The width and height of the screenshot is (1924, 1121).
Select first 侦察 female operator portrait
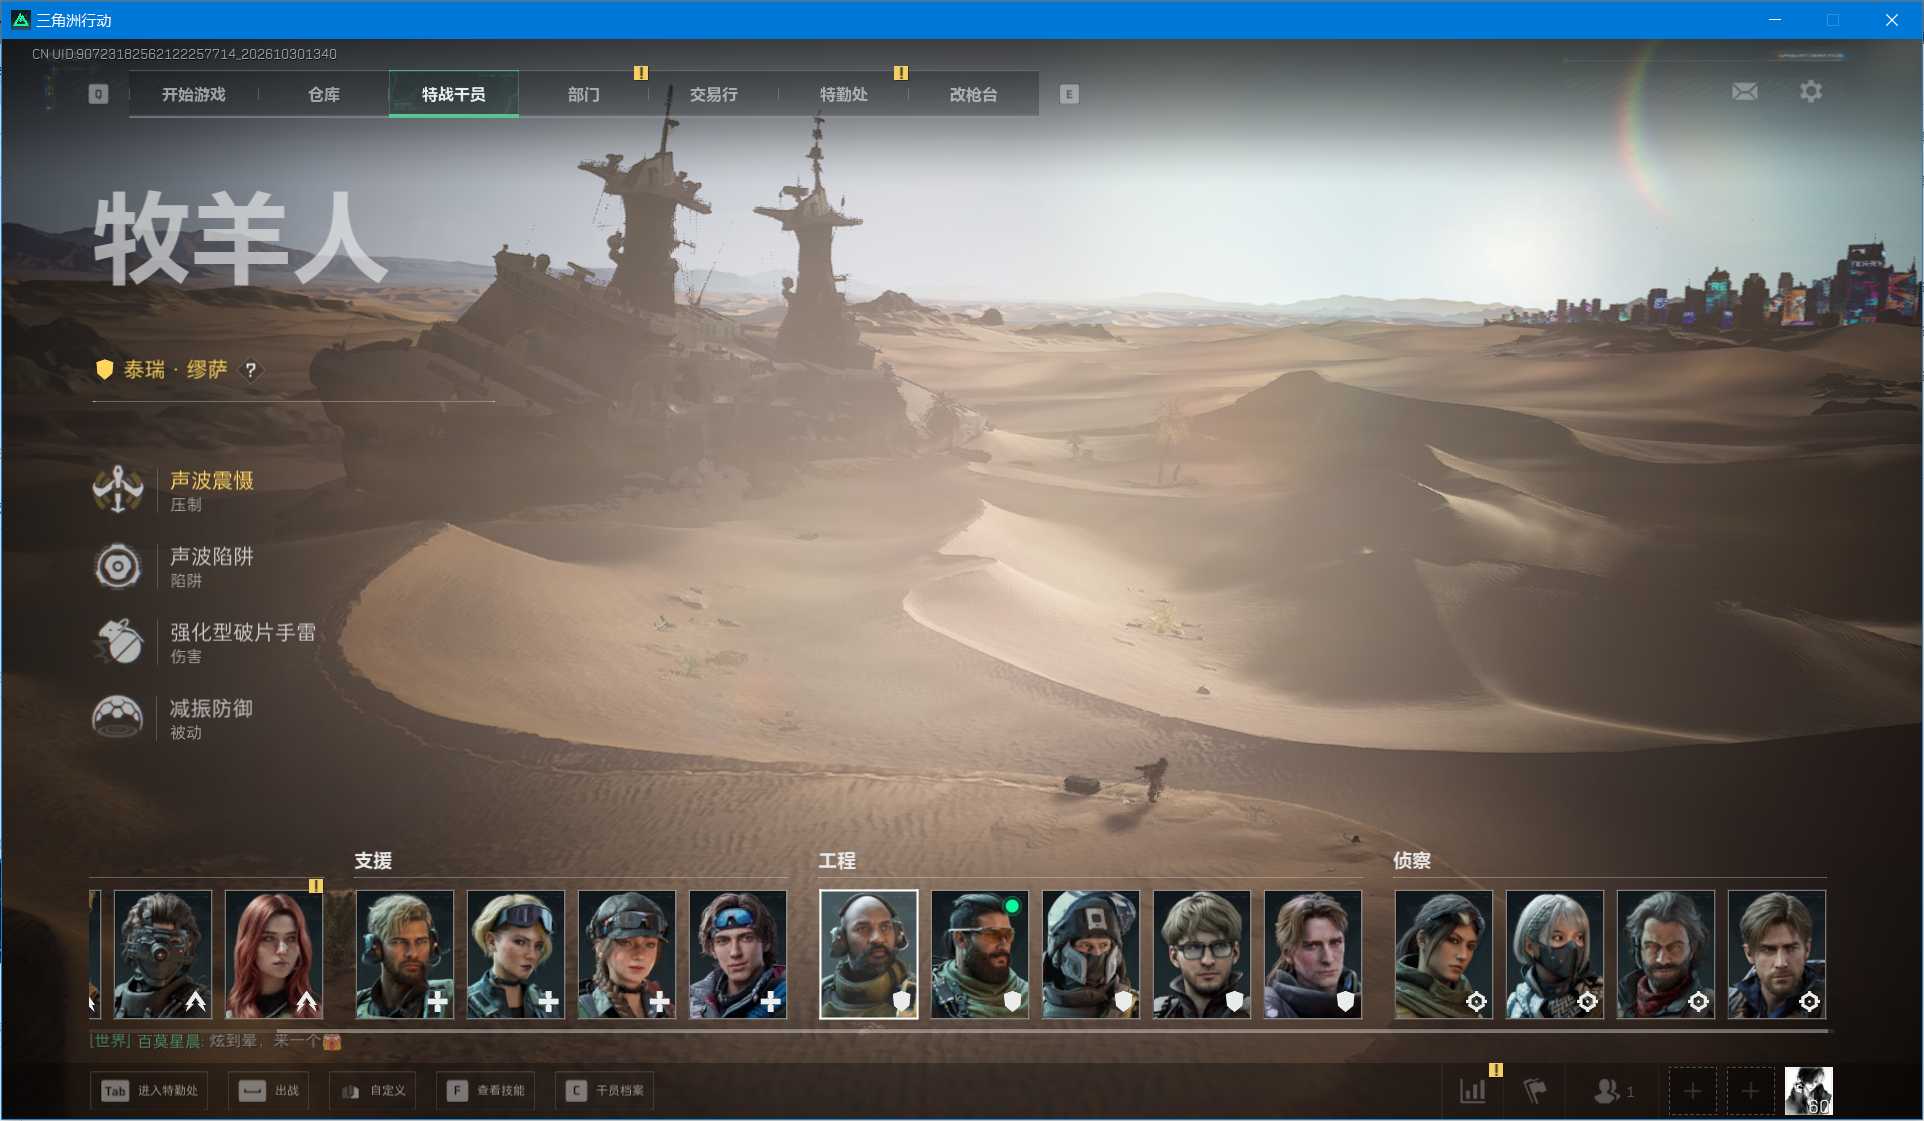coord(1444,955)
